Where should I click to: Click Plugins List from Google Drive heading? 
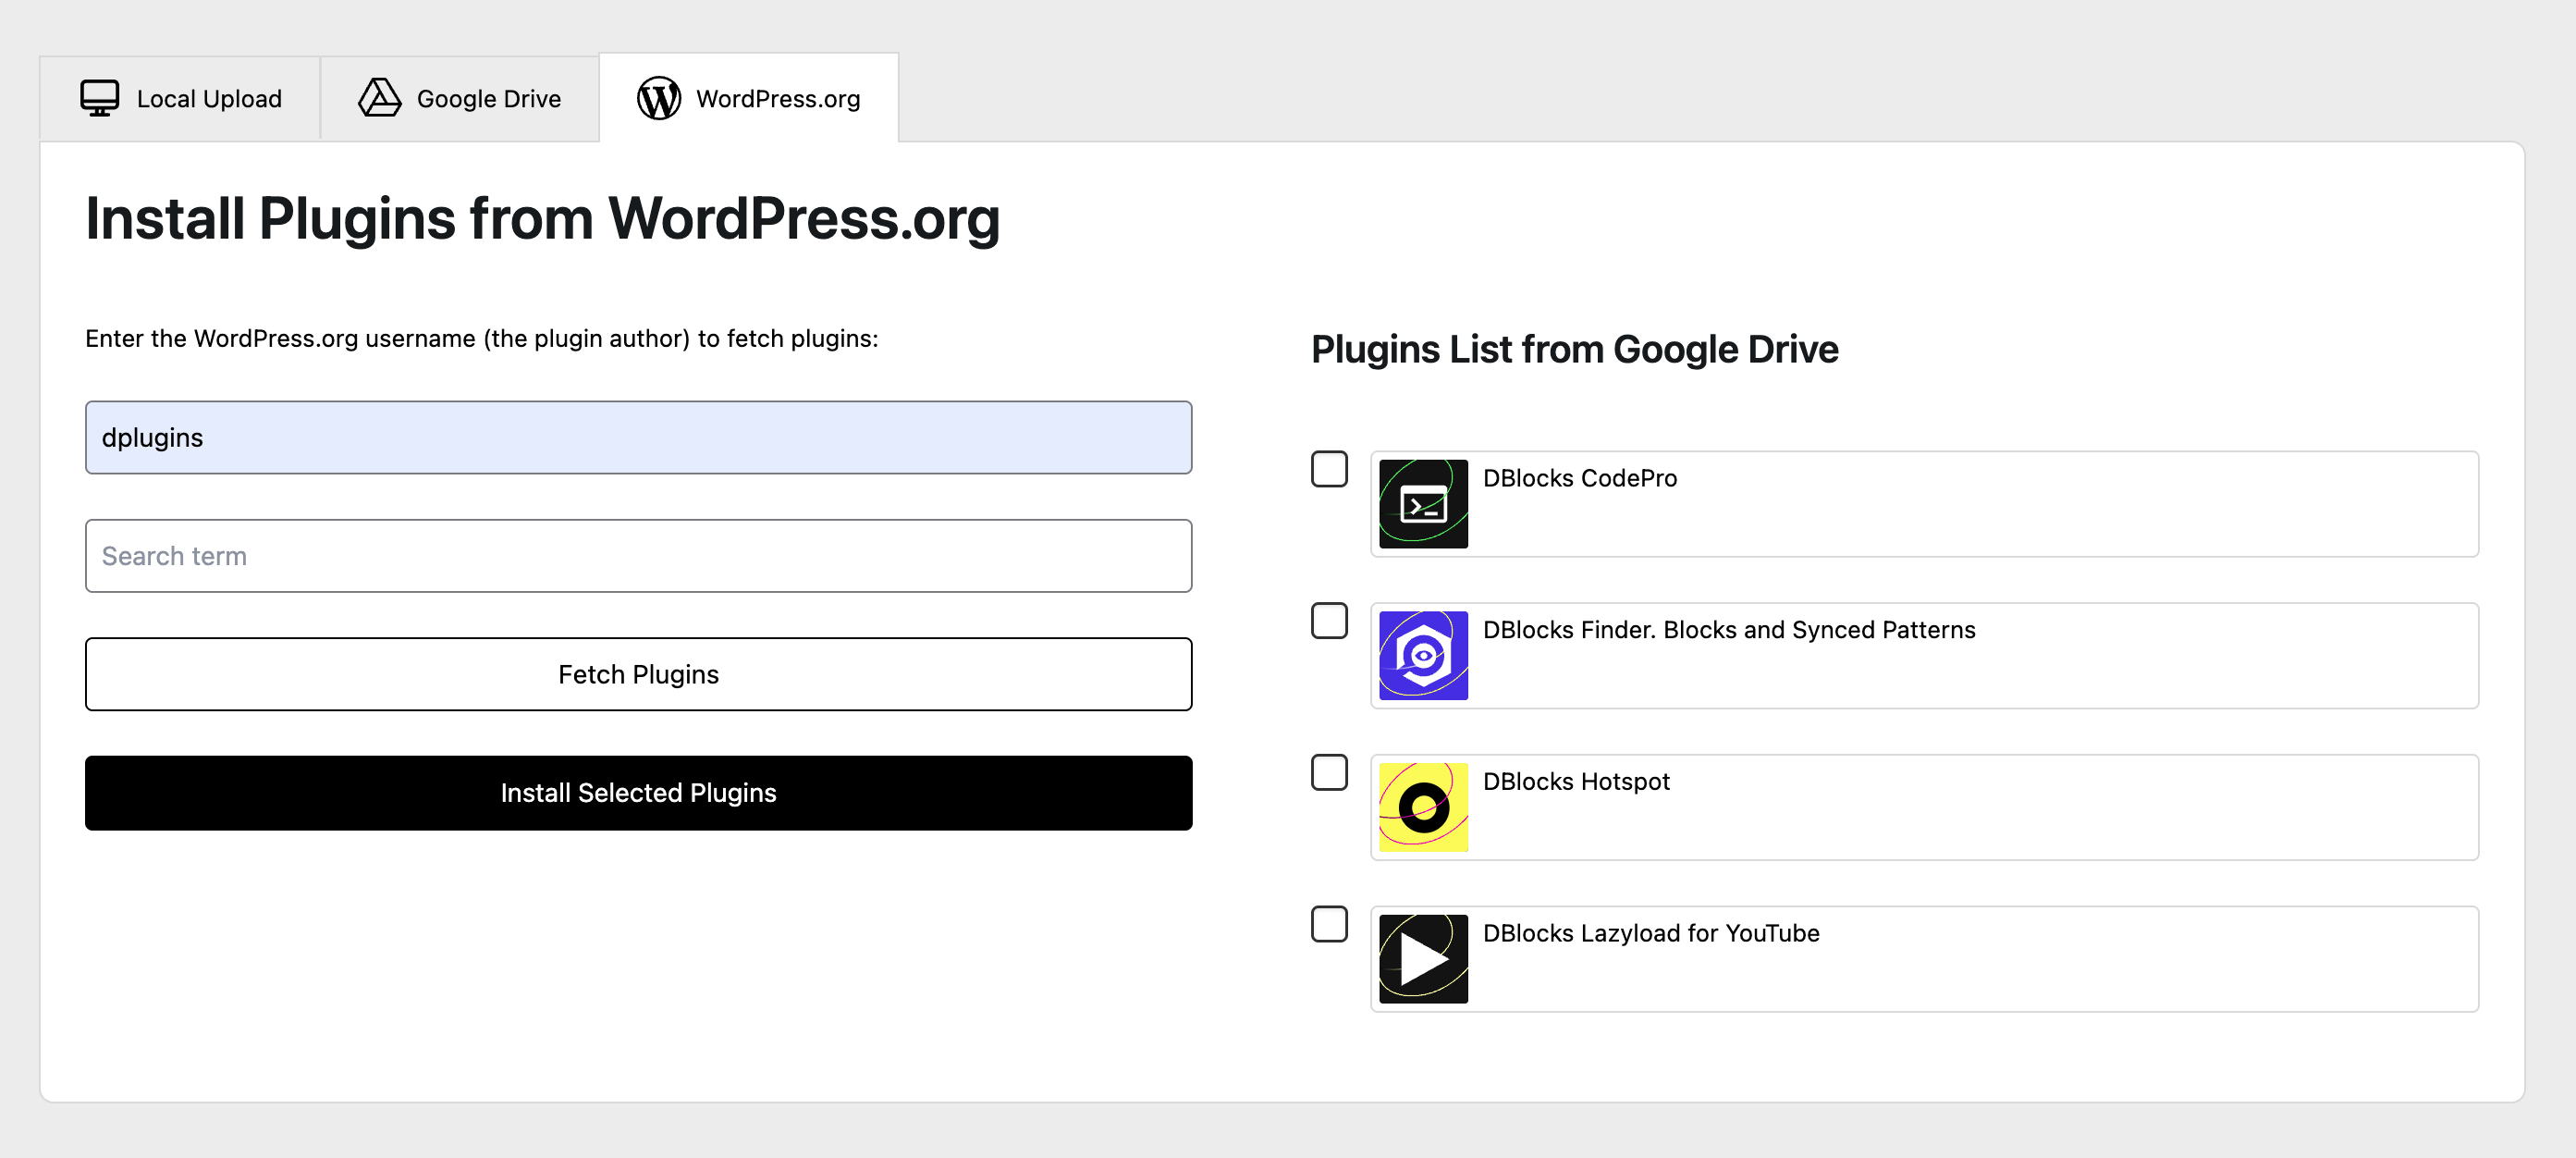[x=1575, y=350]
